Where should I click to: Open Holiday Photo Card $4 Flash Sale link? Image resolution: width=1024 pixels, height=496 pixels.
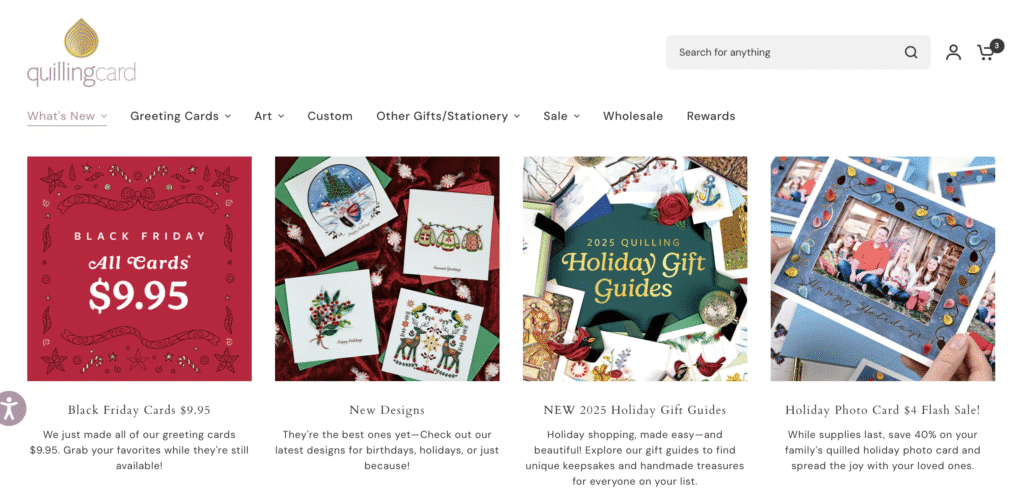tap(882, 410)
